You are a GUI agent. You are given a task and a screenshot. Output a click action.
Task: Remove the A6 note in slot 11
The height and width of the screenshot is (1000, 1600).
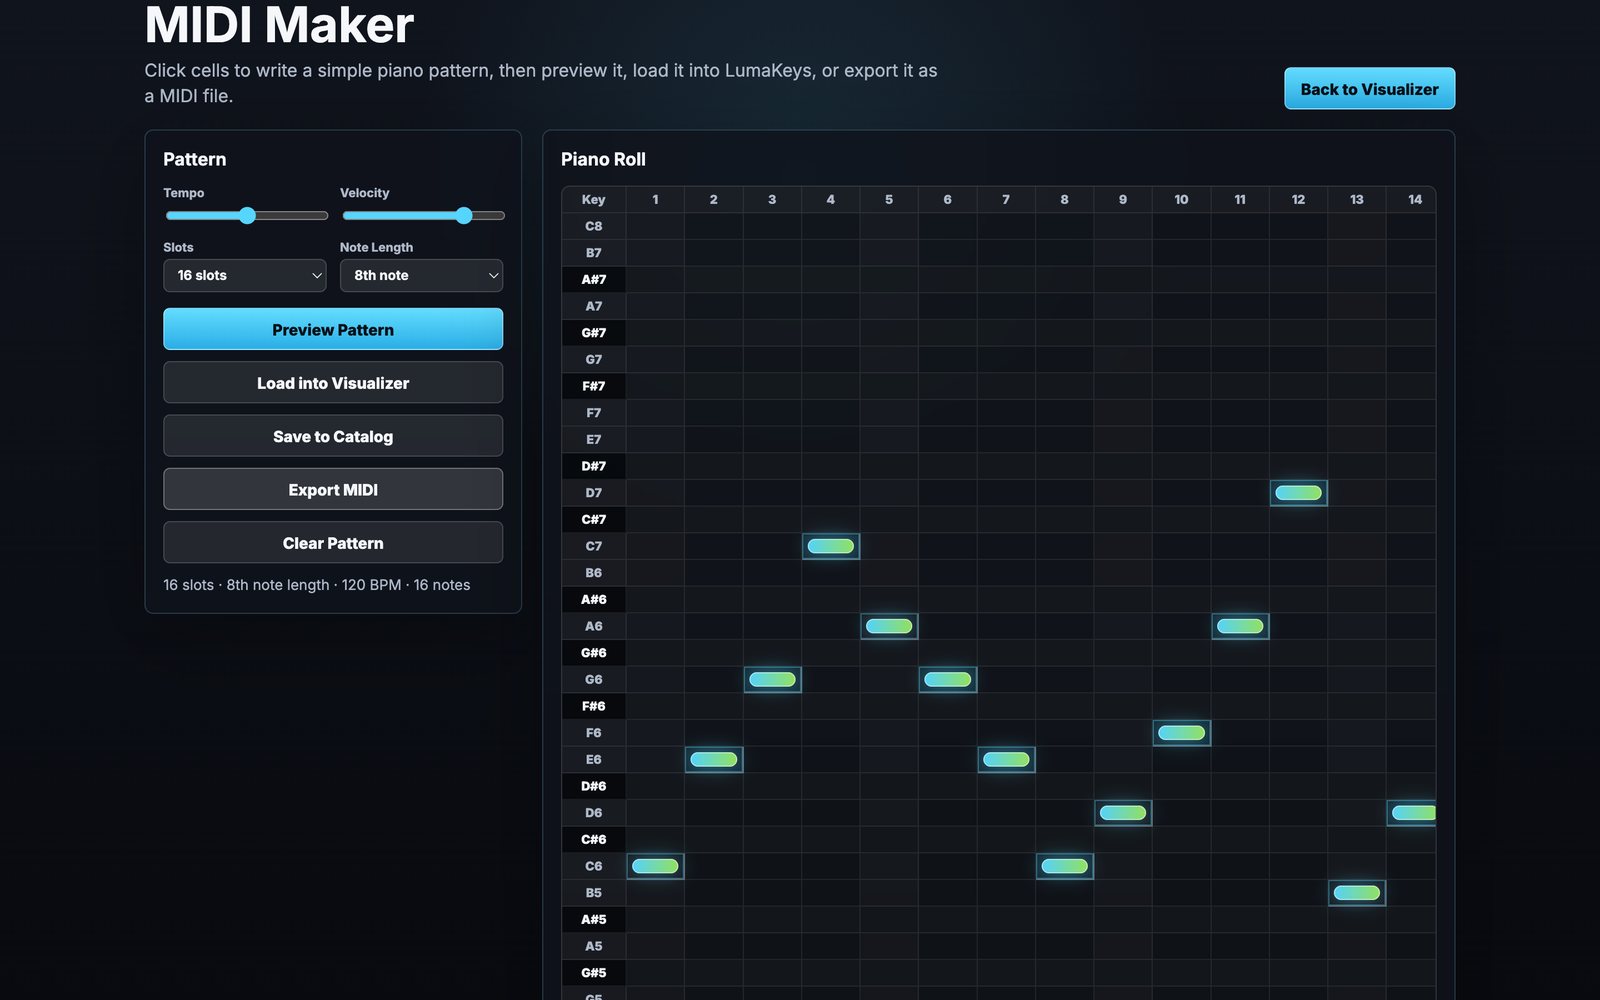(1240, 626)
